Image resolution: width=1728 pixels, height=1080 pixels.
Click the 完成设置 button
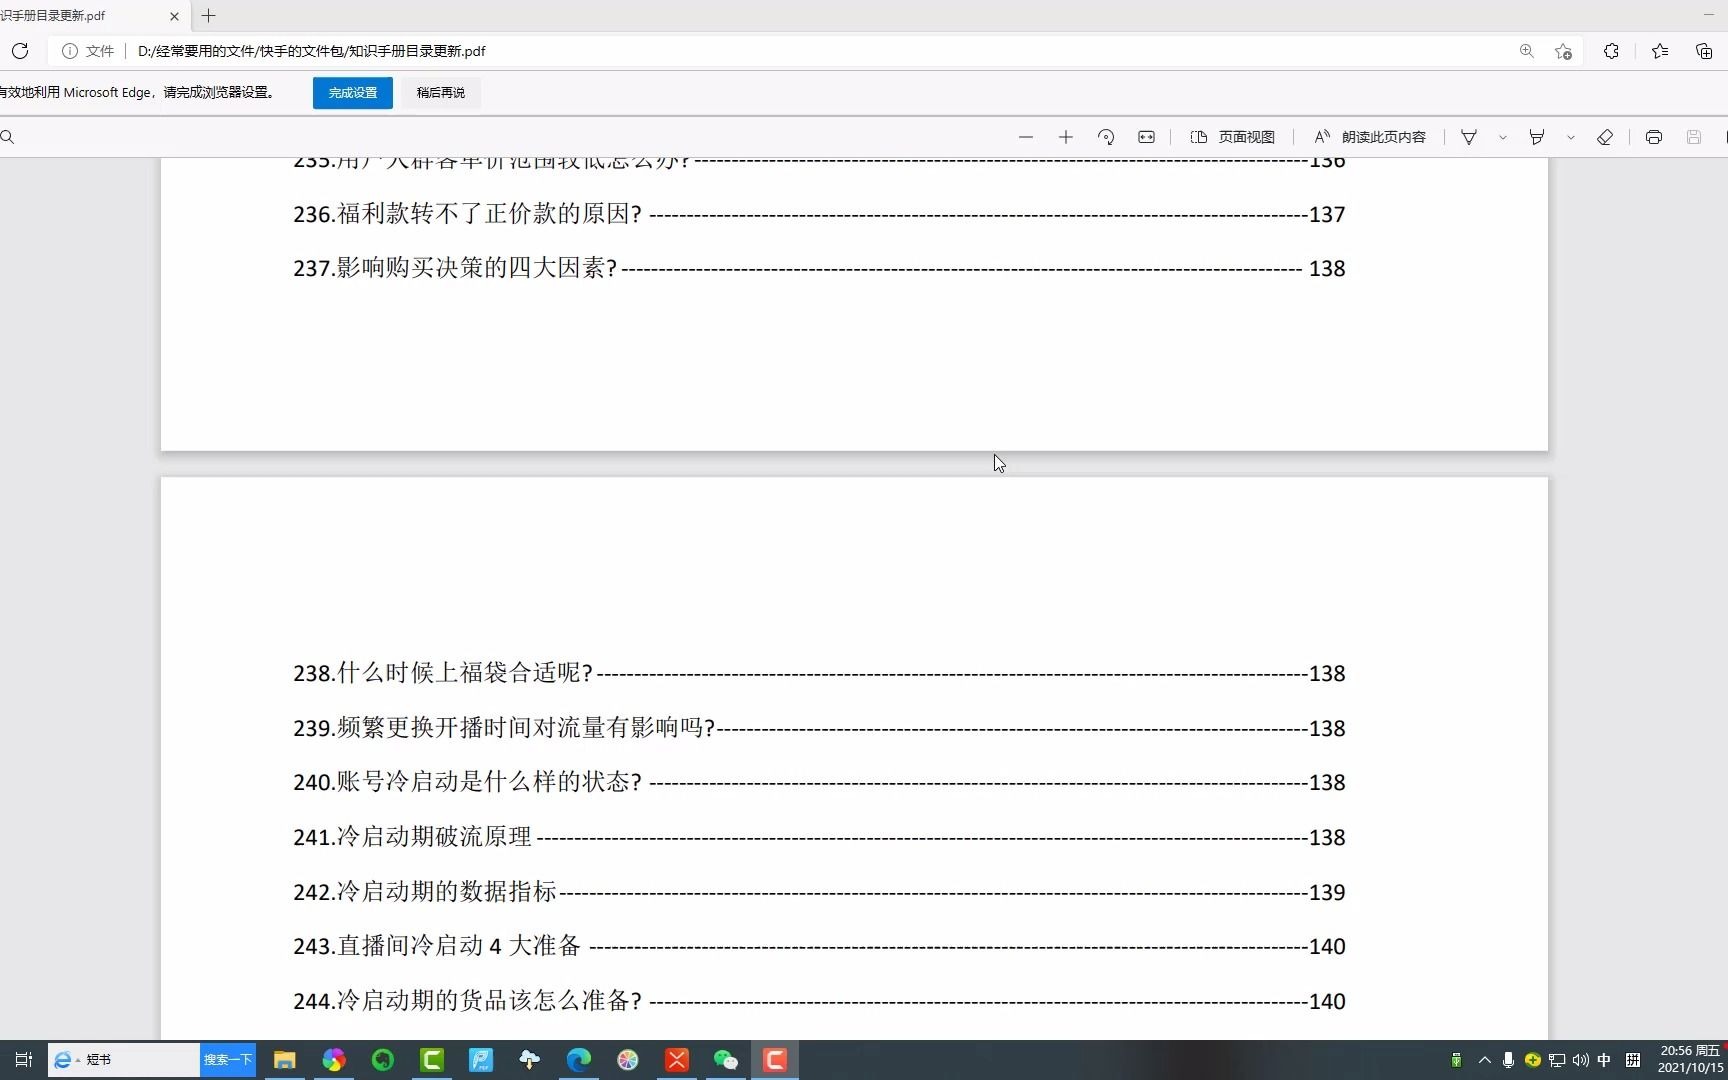pos(352,92)
